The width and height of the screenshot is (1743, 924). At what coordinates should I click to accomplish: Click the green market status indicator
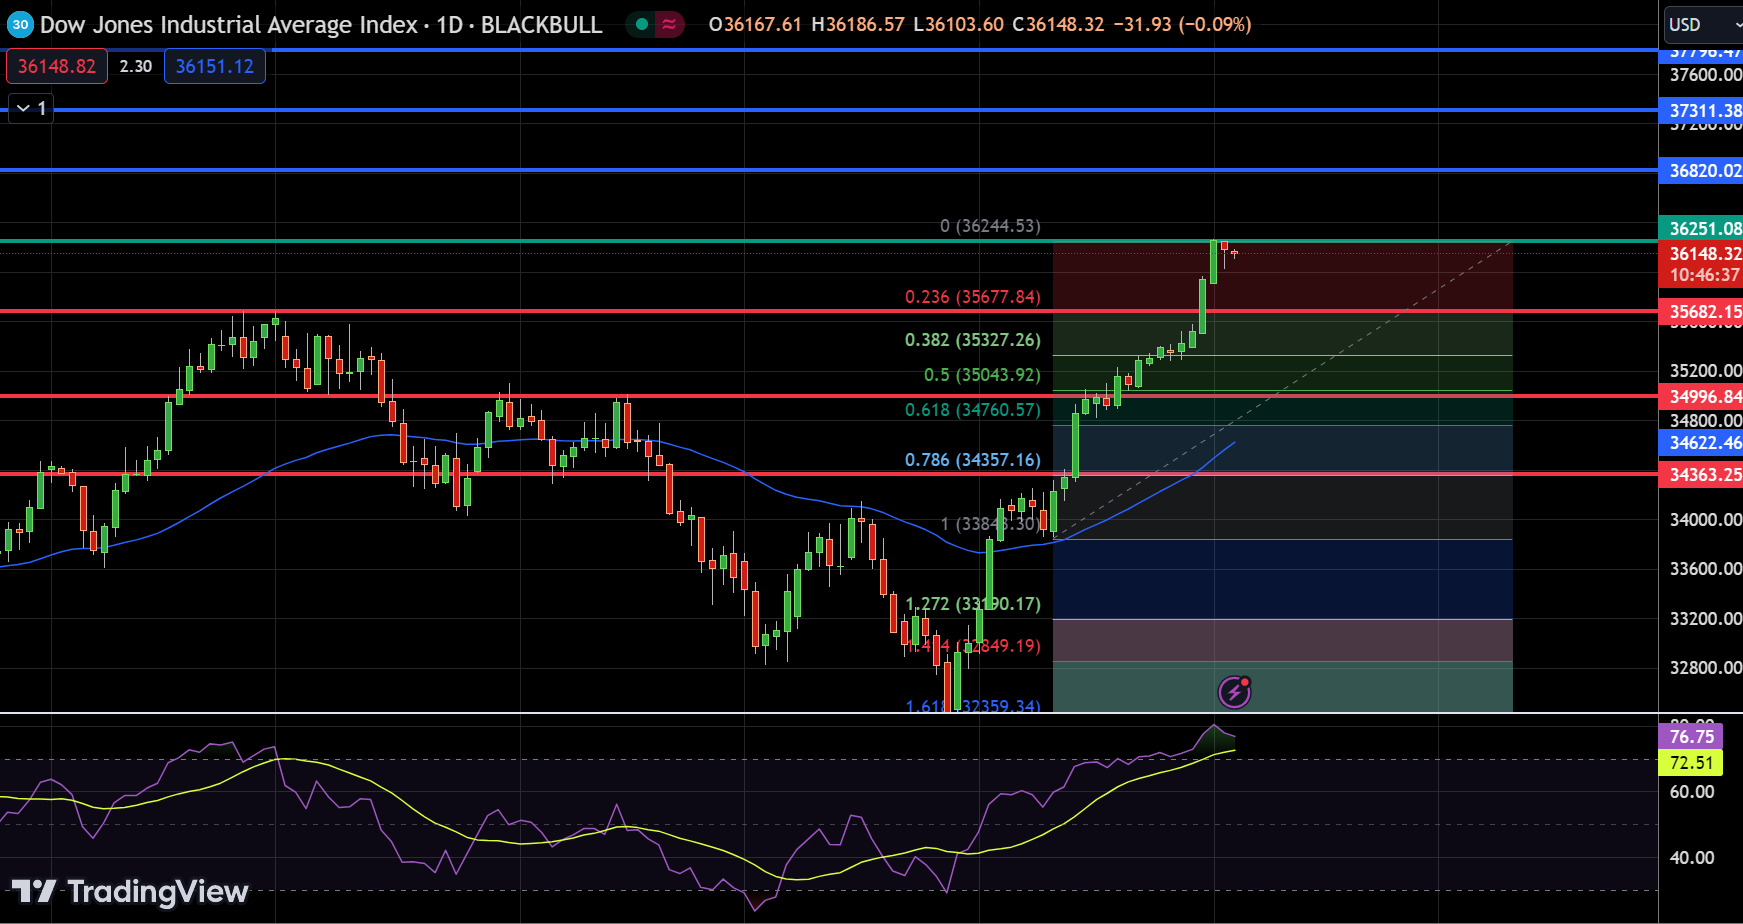(641, 24)
